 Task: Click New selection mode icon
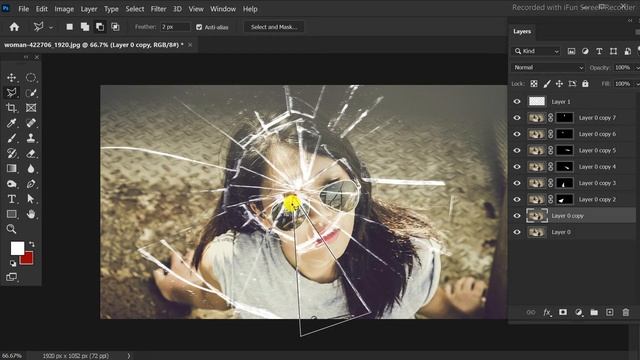pos(69,27)
